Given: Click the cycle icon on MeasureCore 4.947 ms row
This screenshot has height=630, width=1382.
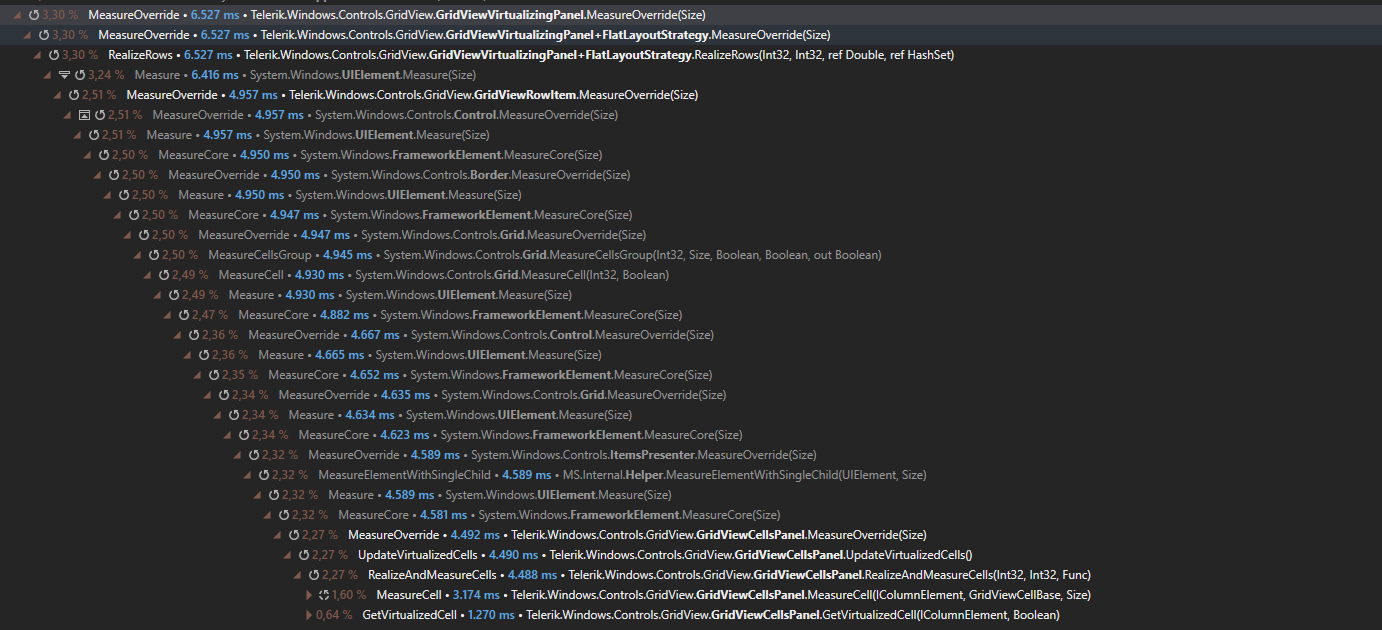Looking at the screenshot, I should point(134,215).
